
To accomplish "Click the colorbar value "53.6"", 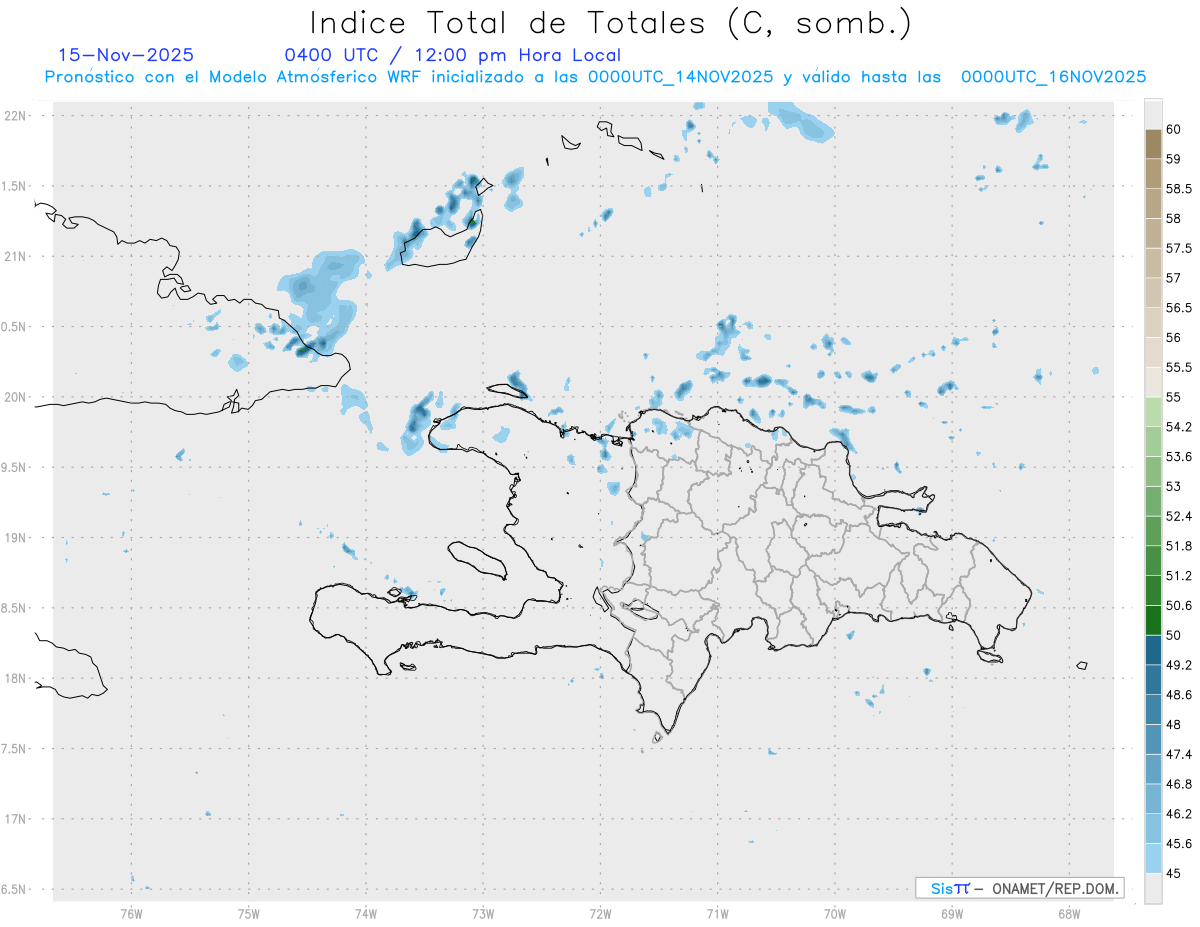I will 1178,457.
